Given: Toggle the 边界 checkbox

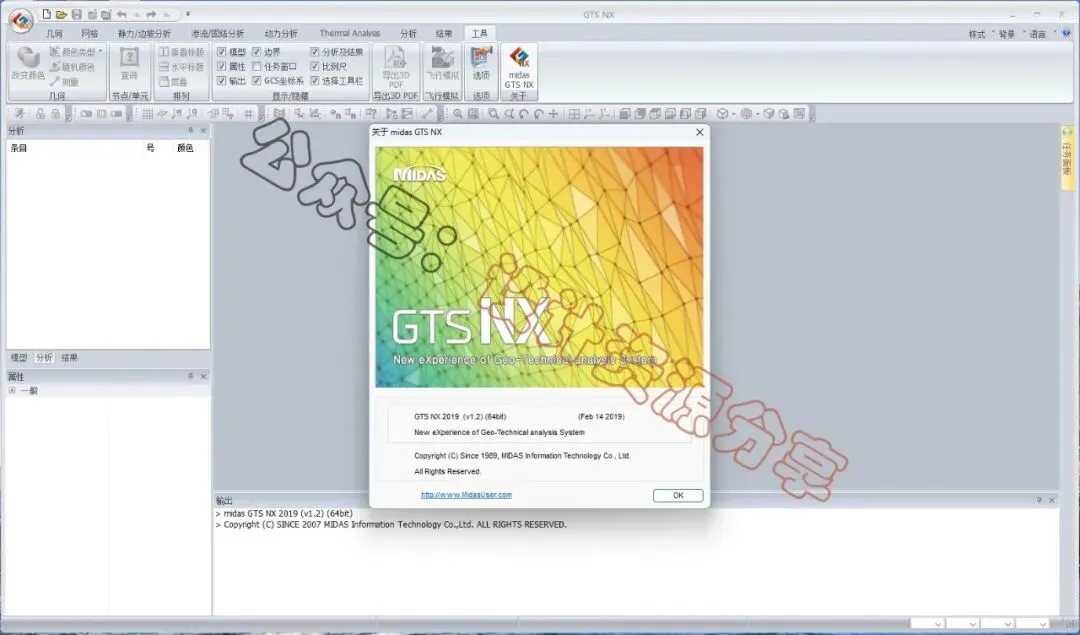Looking at the screenshot, I should 256,52.
